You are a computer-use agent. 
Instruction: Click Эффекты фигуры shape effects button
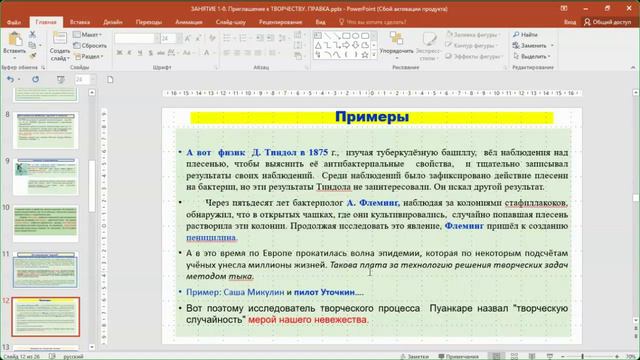[x=473, y=56]
